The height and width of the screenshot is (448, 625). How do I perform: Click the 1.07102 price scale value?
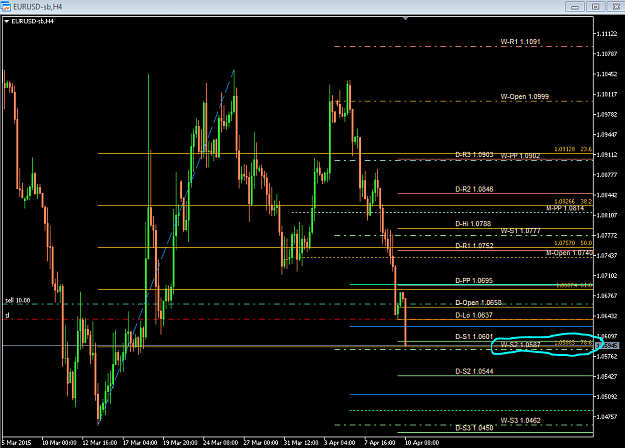coord(607,275)
